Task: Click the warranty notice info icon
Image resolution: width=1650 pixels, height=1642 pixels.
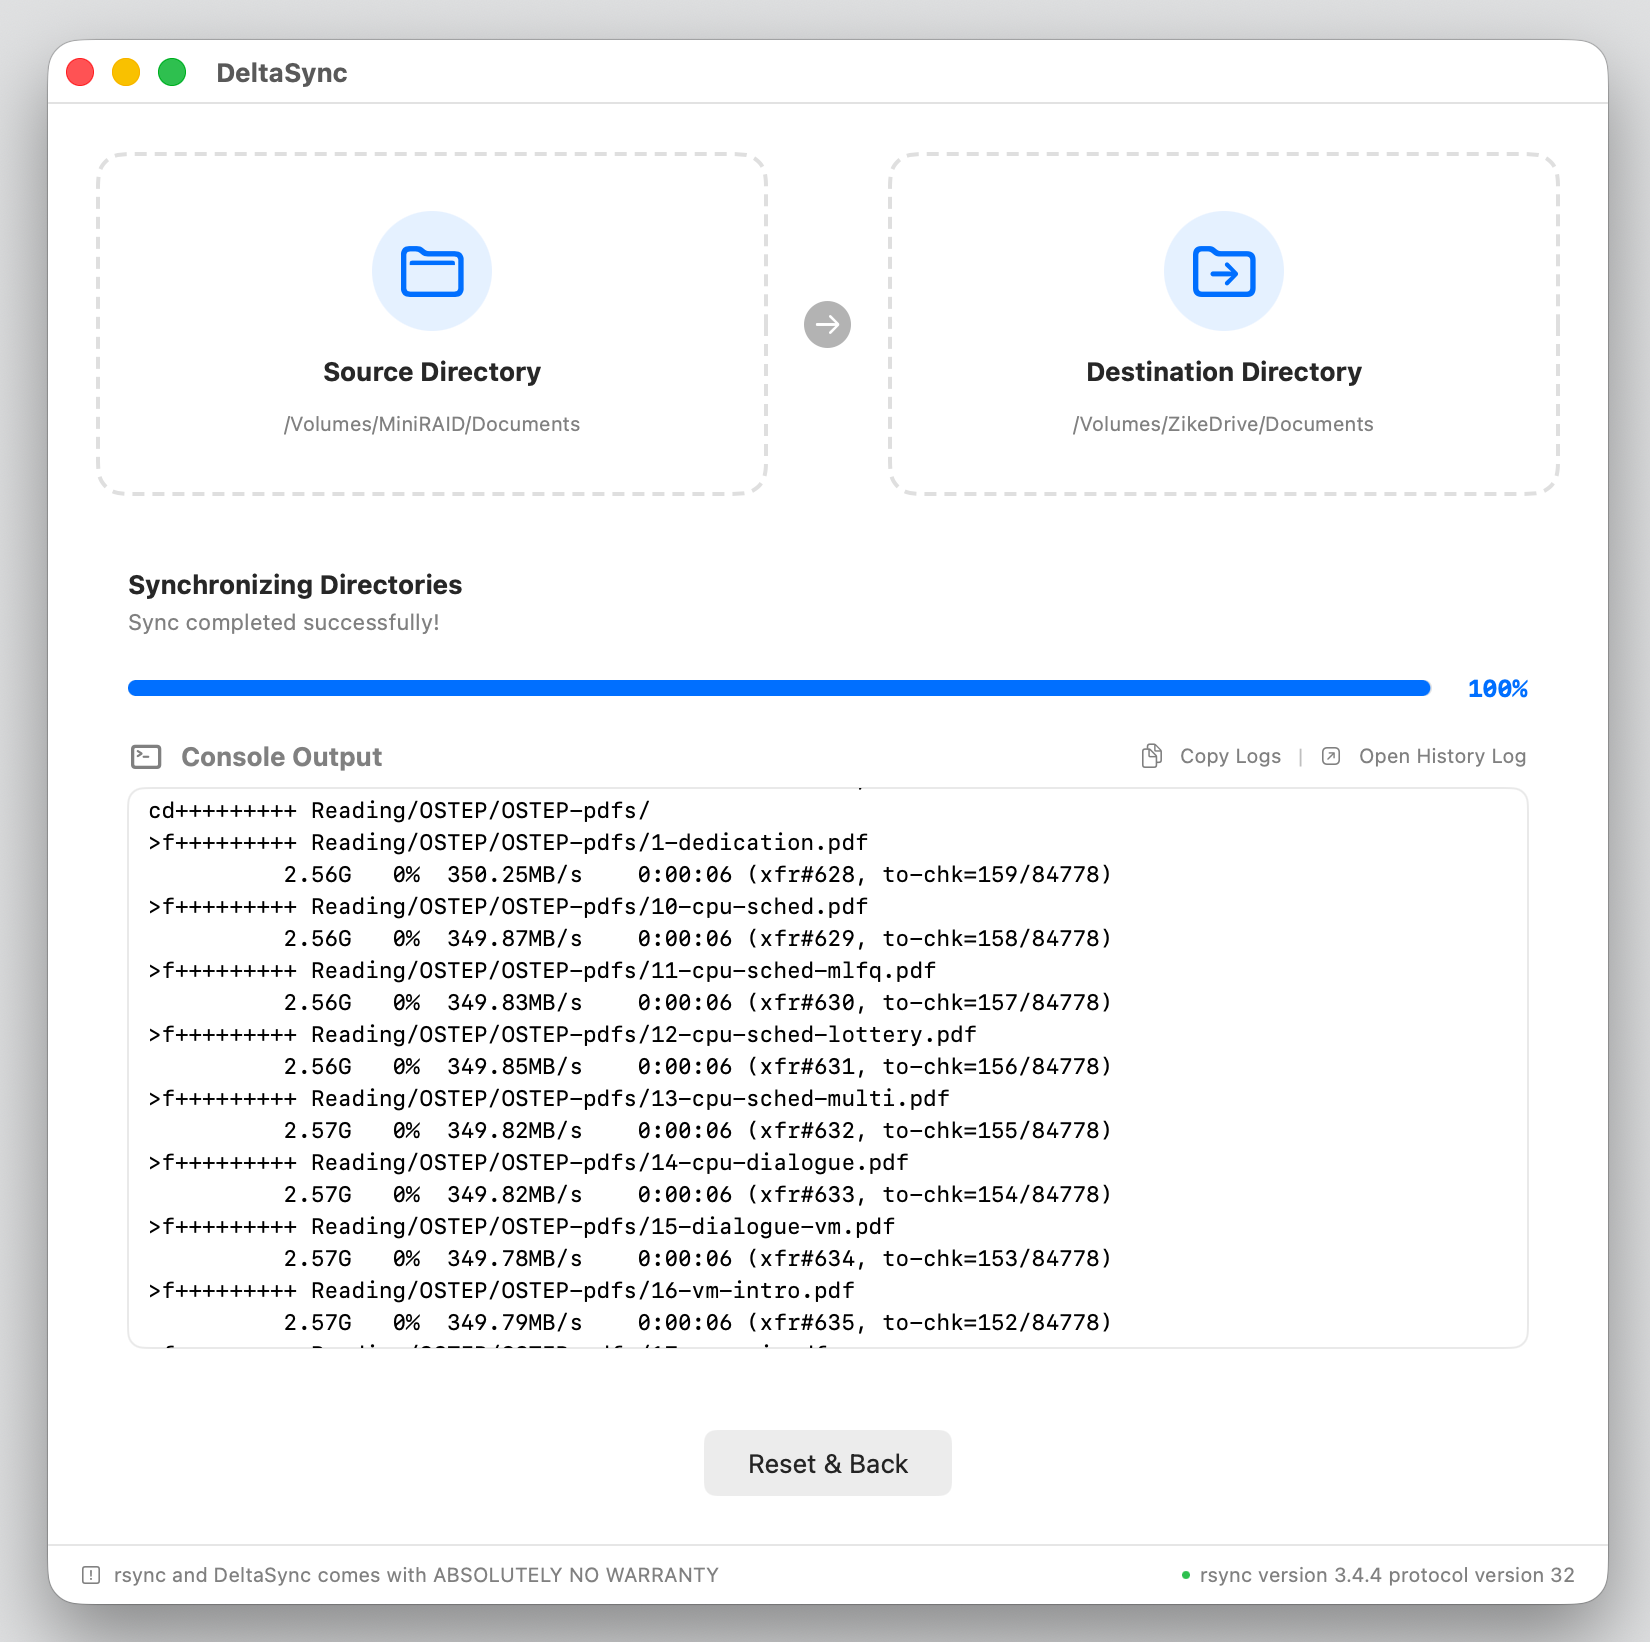Action: tap(90, 1575)
